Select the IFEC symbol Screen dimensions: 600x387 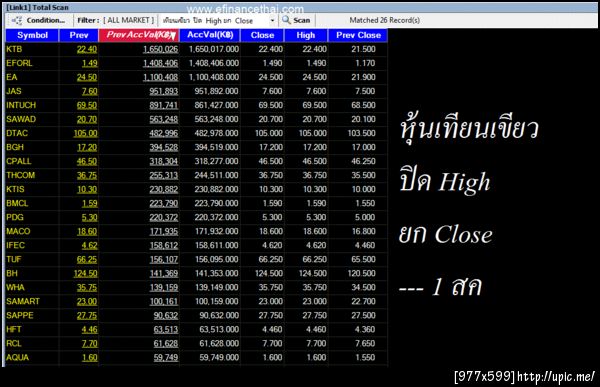pyautogui.click(x=15, y=245)
